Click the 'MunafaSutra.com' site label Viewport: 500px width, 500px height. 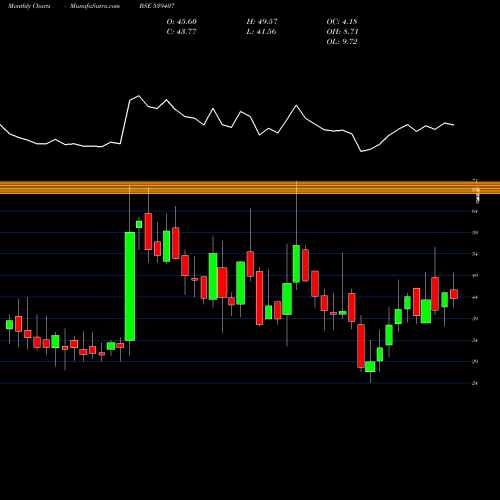[x=95, y=6]
